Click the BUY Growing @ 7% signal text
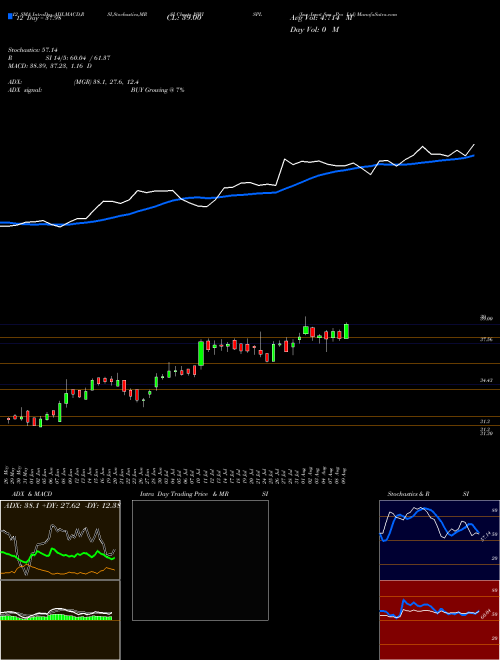The height and width of the screenshot is (660, 500). click(x=157, y=90)
